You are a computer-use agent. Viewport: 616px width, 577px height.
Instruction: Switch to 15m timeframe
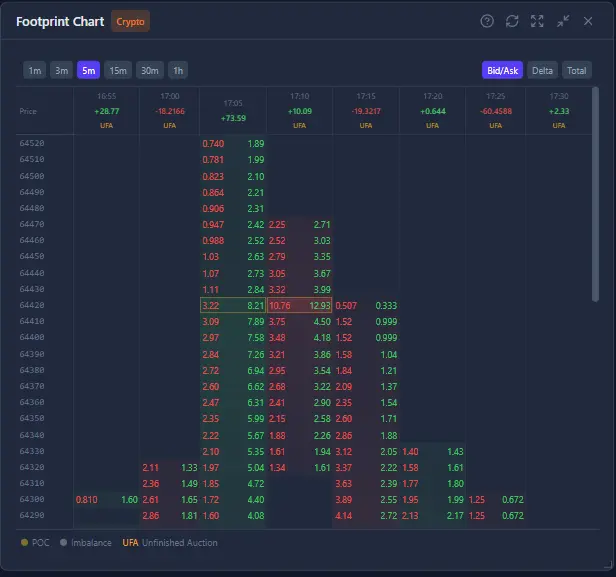(x=118, y=70)
